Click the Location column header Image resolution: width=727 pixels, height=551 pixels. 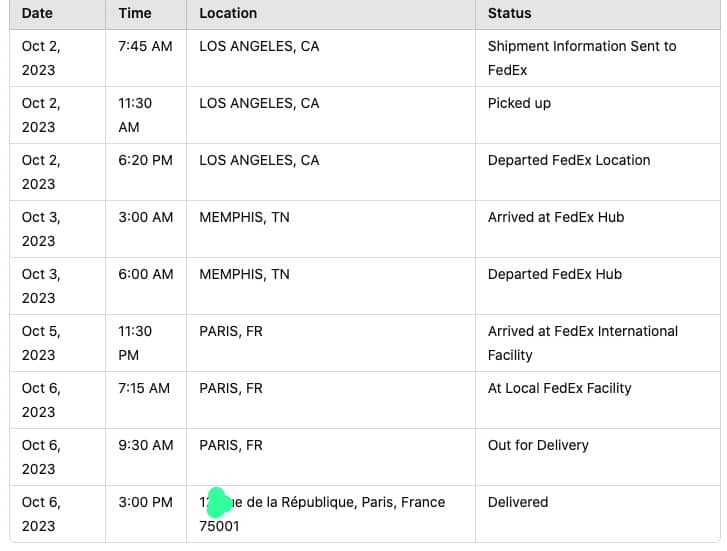tap(228, 13)
